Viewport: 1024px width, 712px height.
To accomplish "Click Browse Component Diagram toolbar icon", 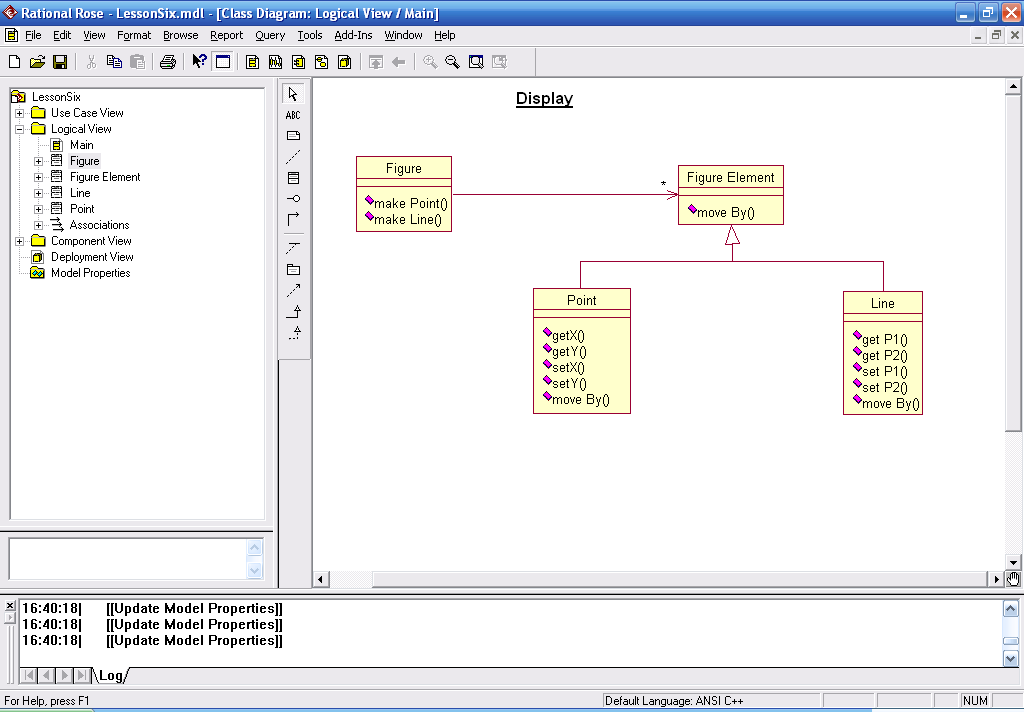I will tap(298, 62).
